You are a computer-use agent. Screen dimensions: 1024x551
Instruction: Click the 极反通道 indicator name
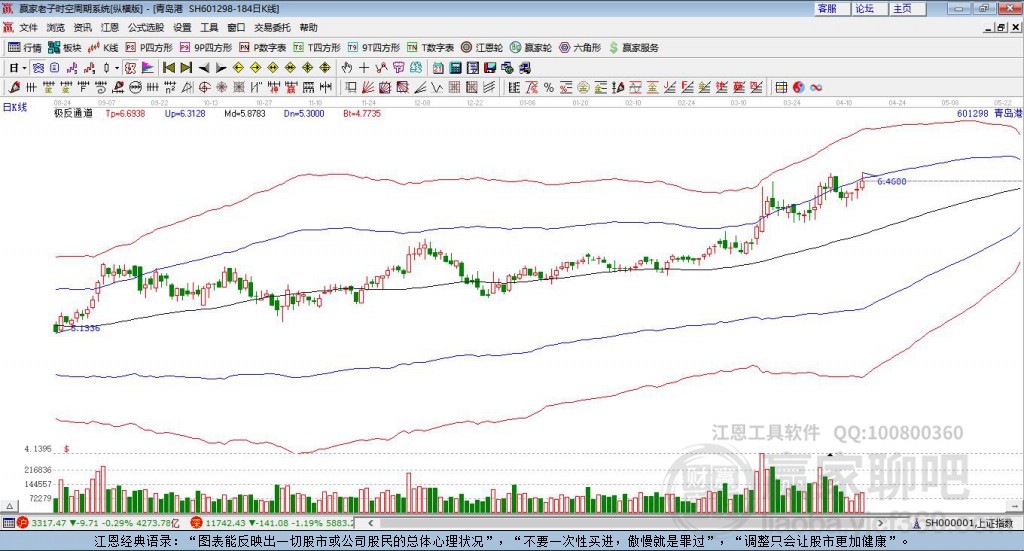click(x=73, y=113)
